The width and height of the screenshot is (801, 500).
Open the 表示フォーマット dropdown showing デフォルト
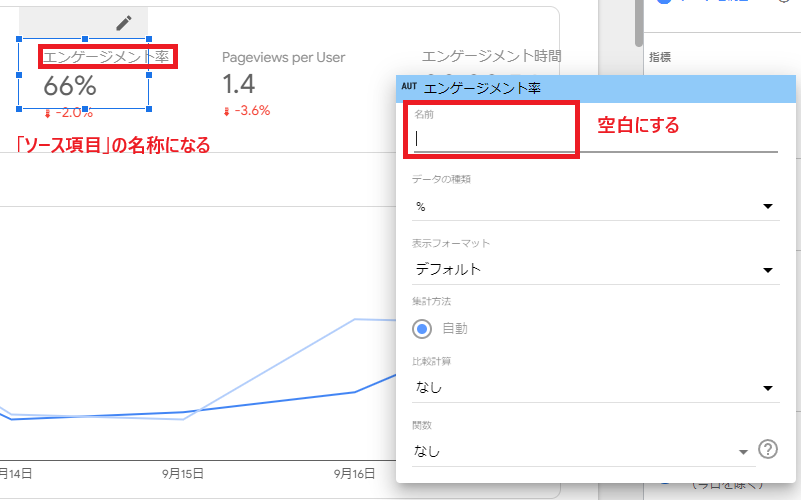point(595,270)
